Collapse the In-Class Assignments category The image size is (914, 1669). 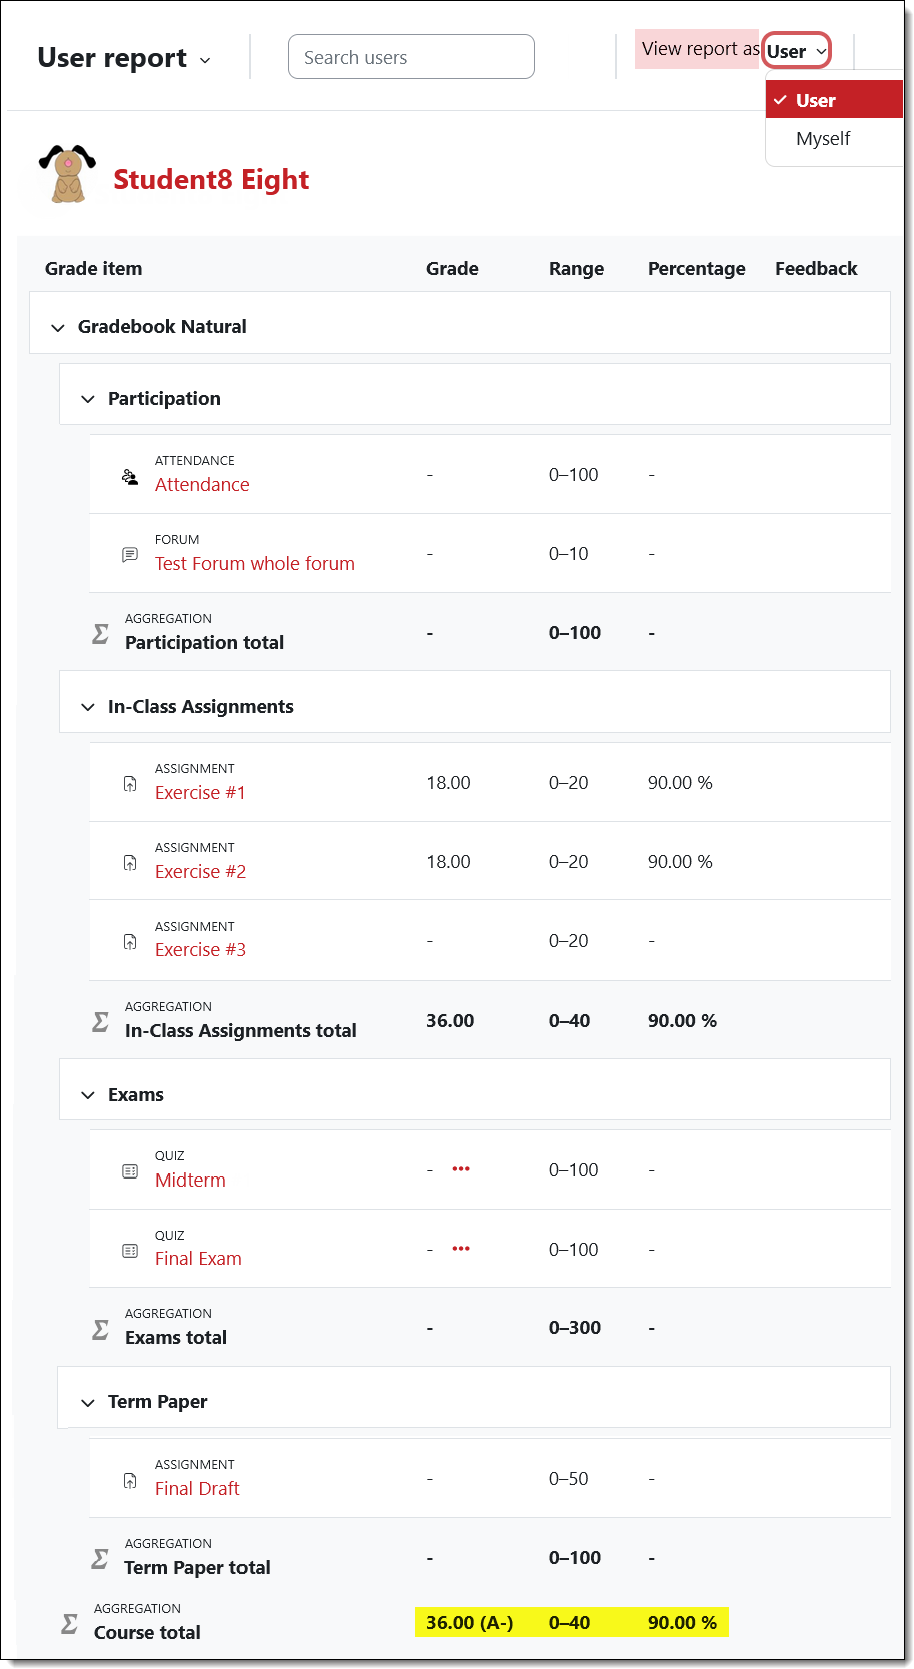[88, 706]
